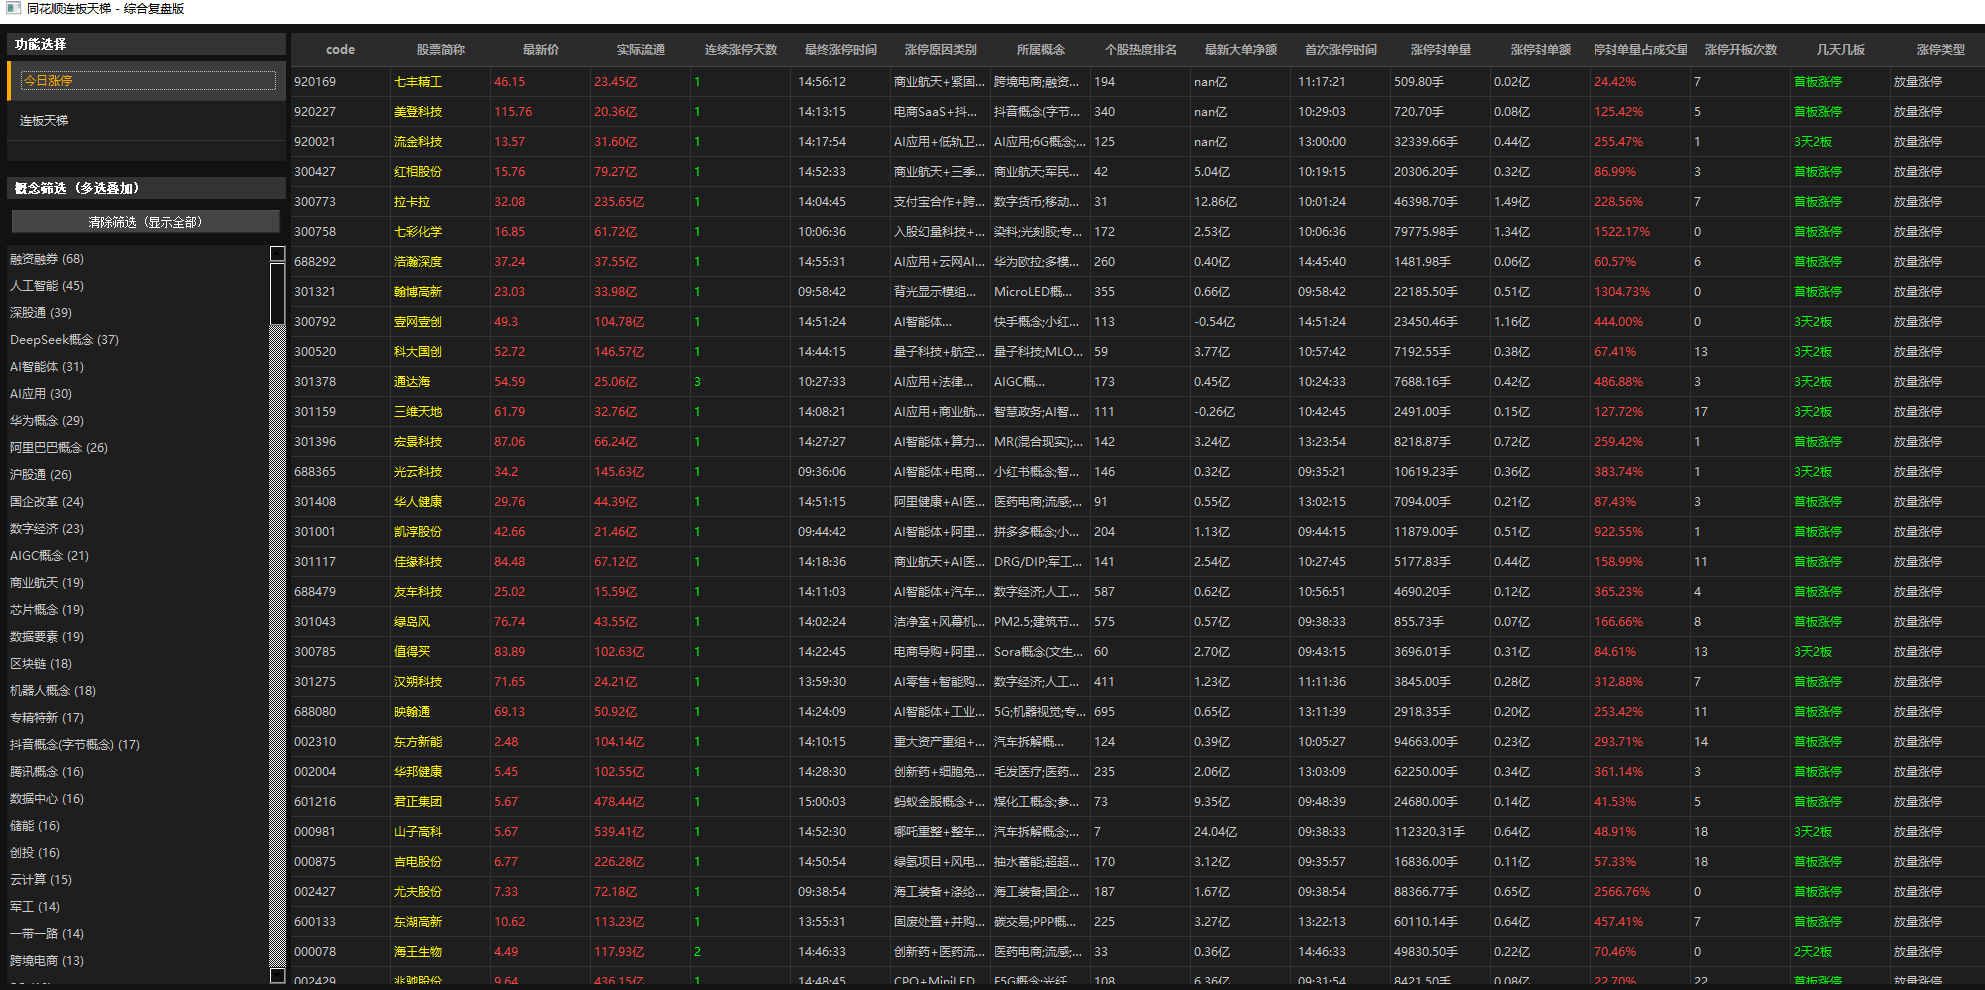Pick the 军工 (14) concept filter
This screenshot has width=1985, height=990.
35,907
